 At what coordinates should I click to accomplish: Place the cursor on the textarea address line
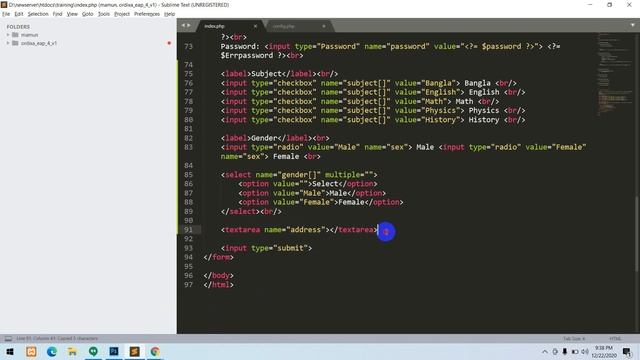click(300, 230)
